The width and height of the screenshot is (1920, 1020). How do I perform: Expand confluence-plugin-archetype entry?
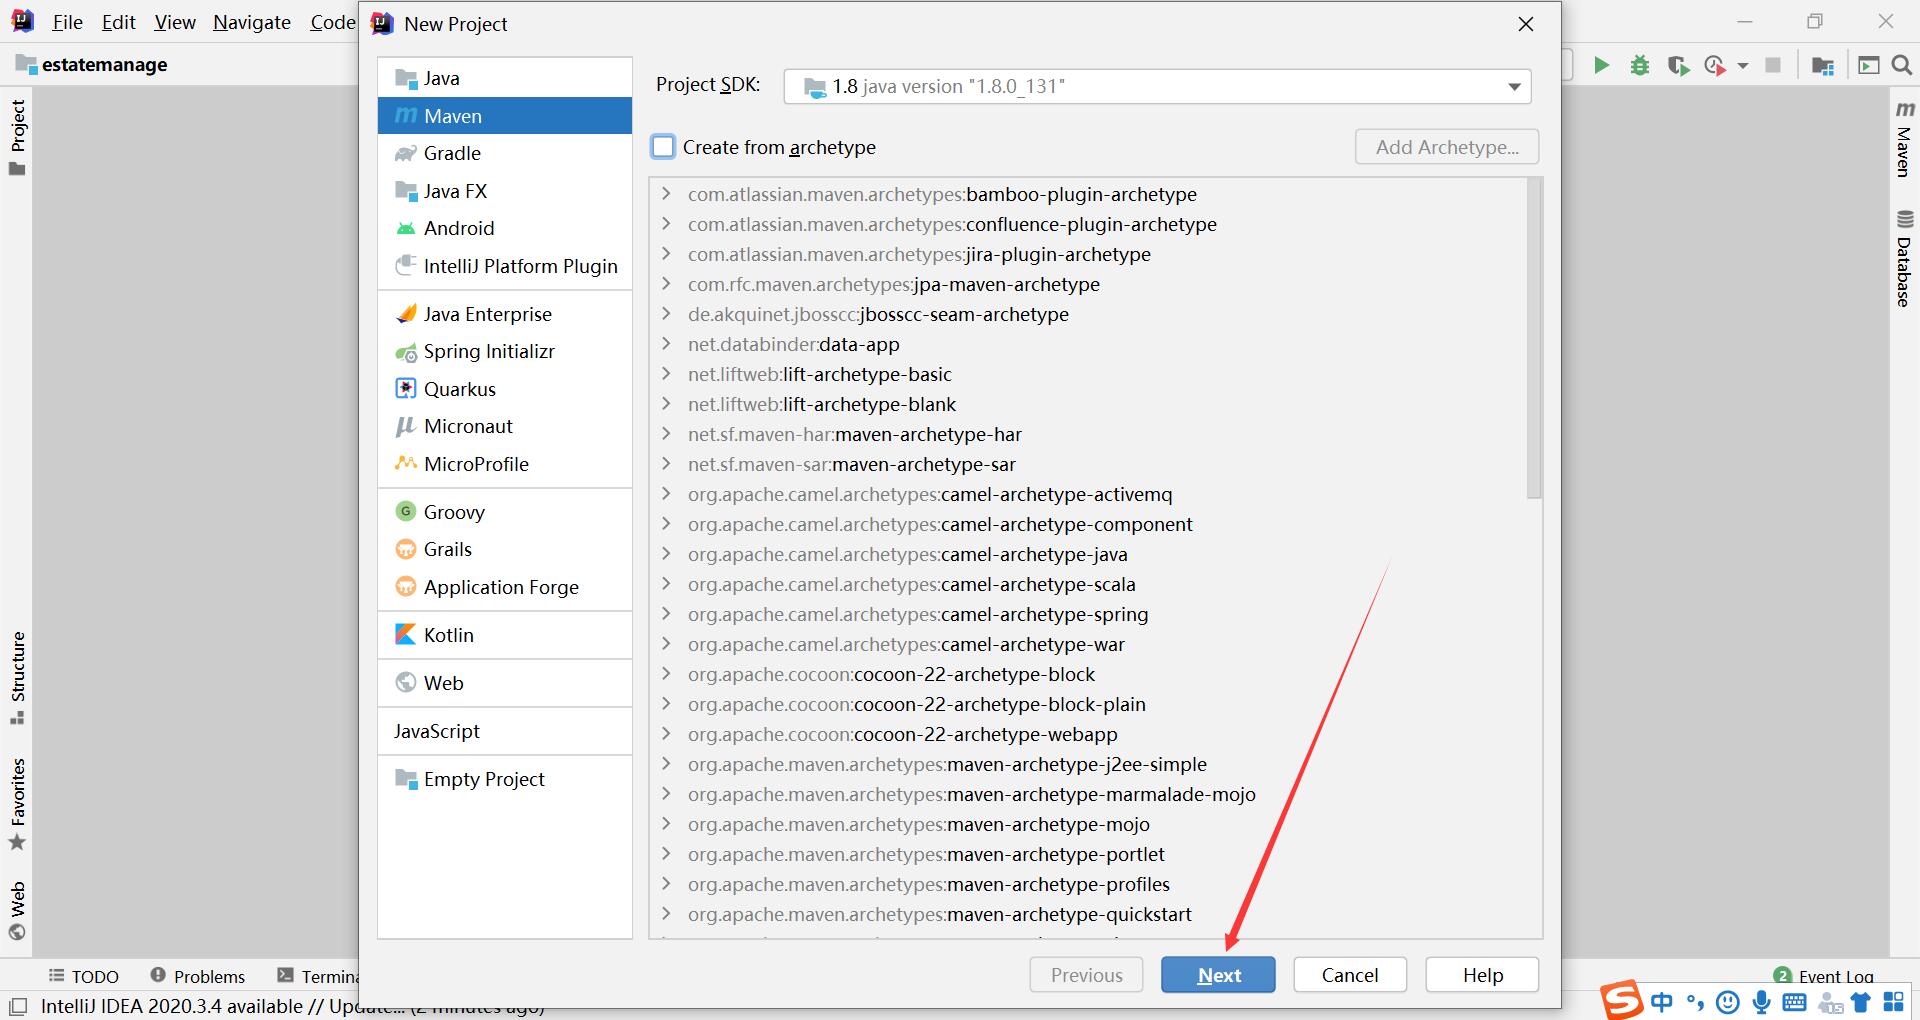(666, 224)
